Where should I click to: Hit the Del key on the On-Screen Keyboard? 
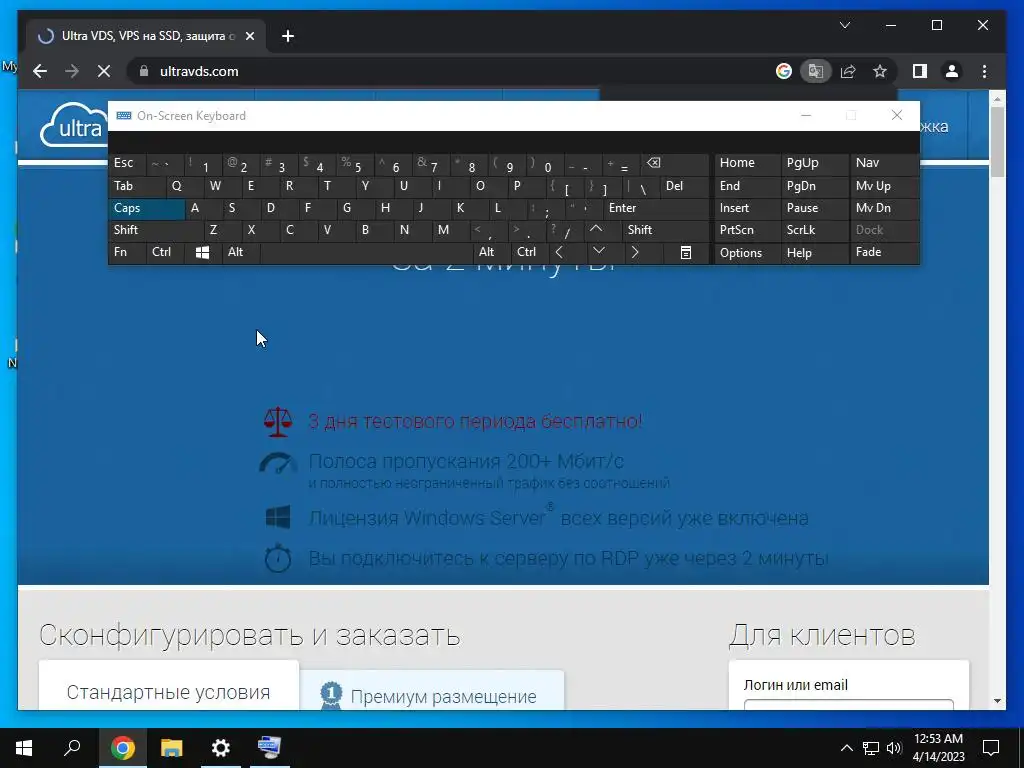coord(684,186)
